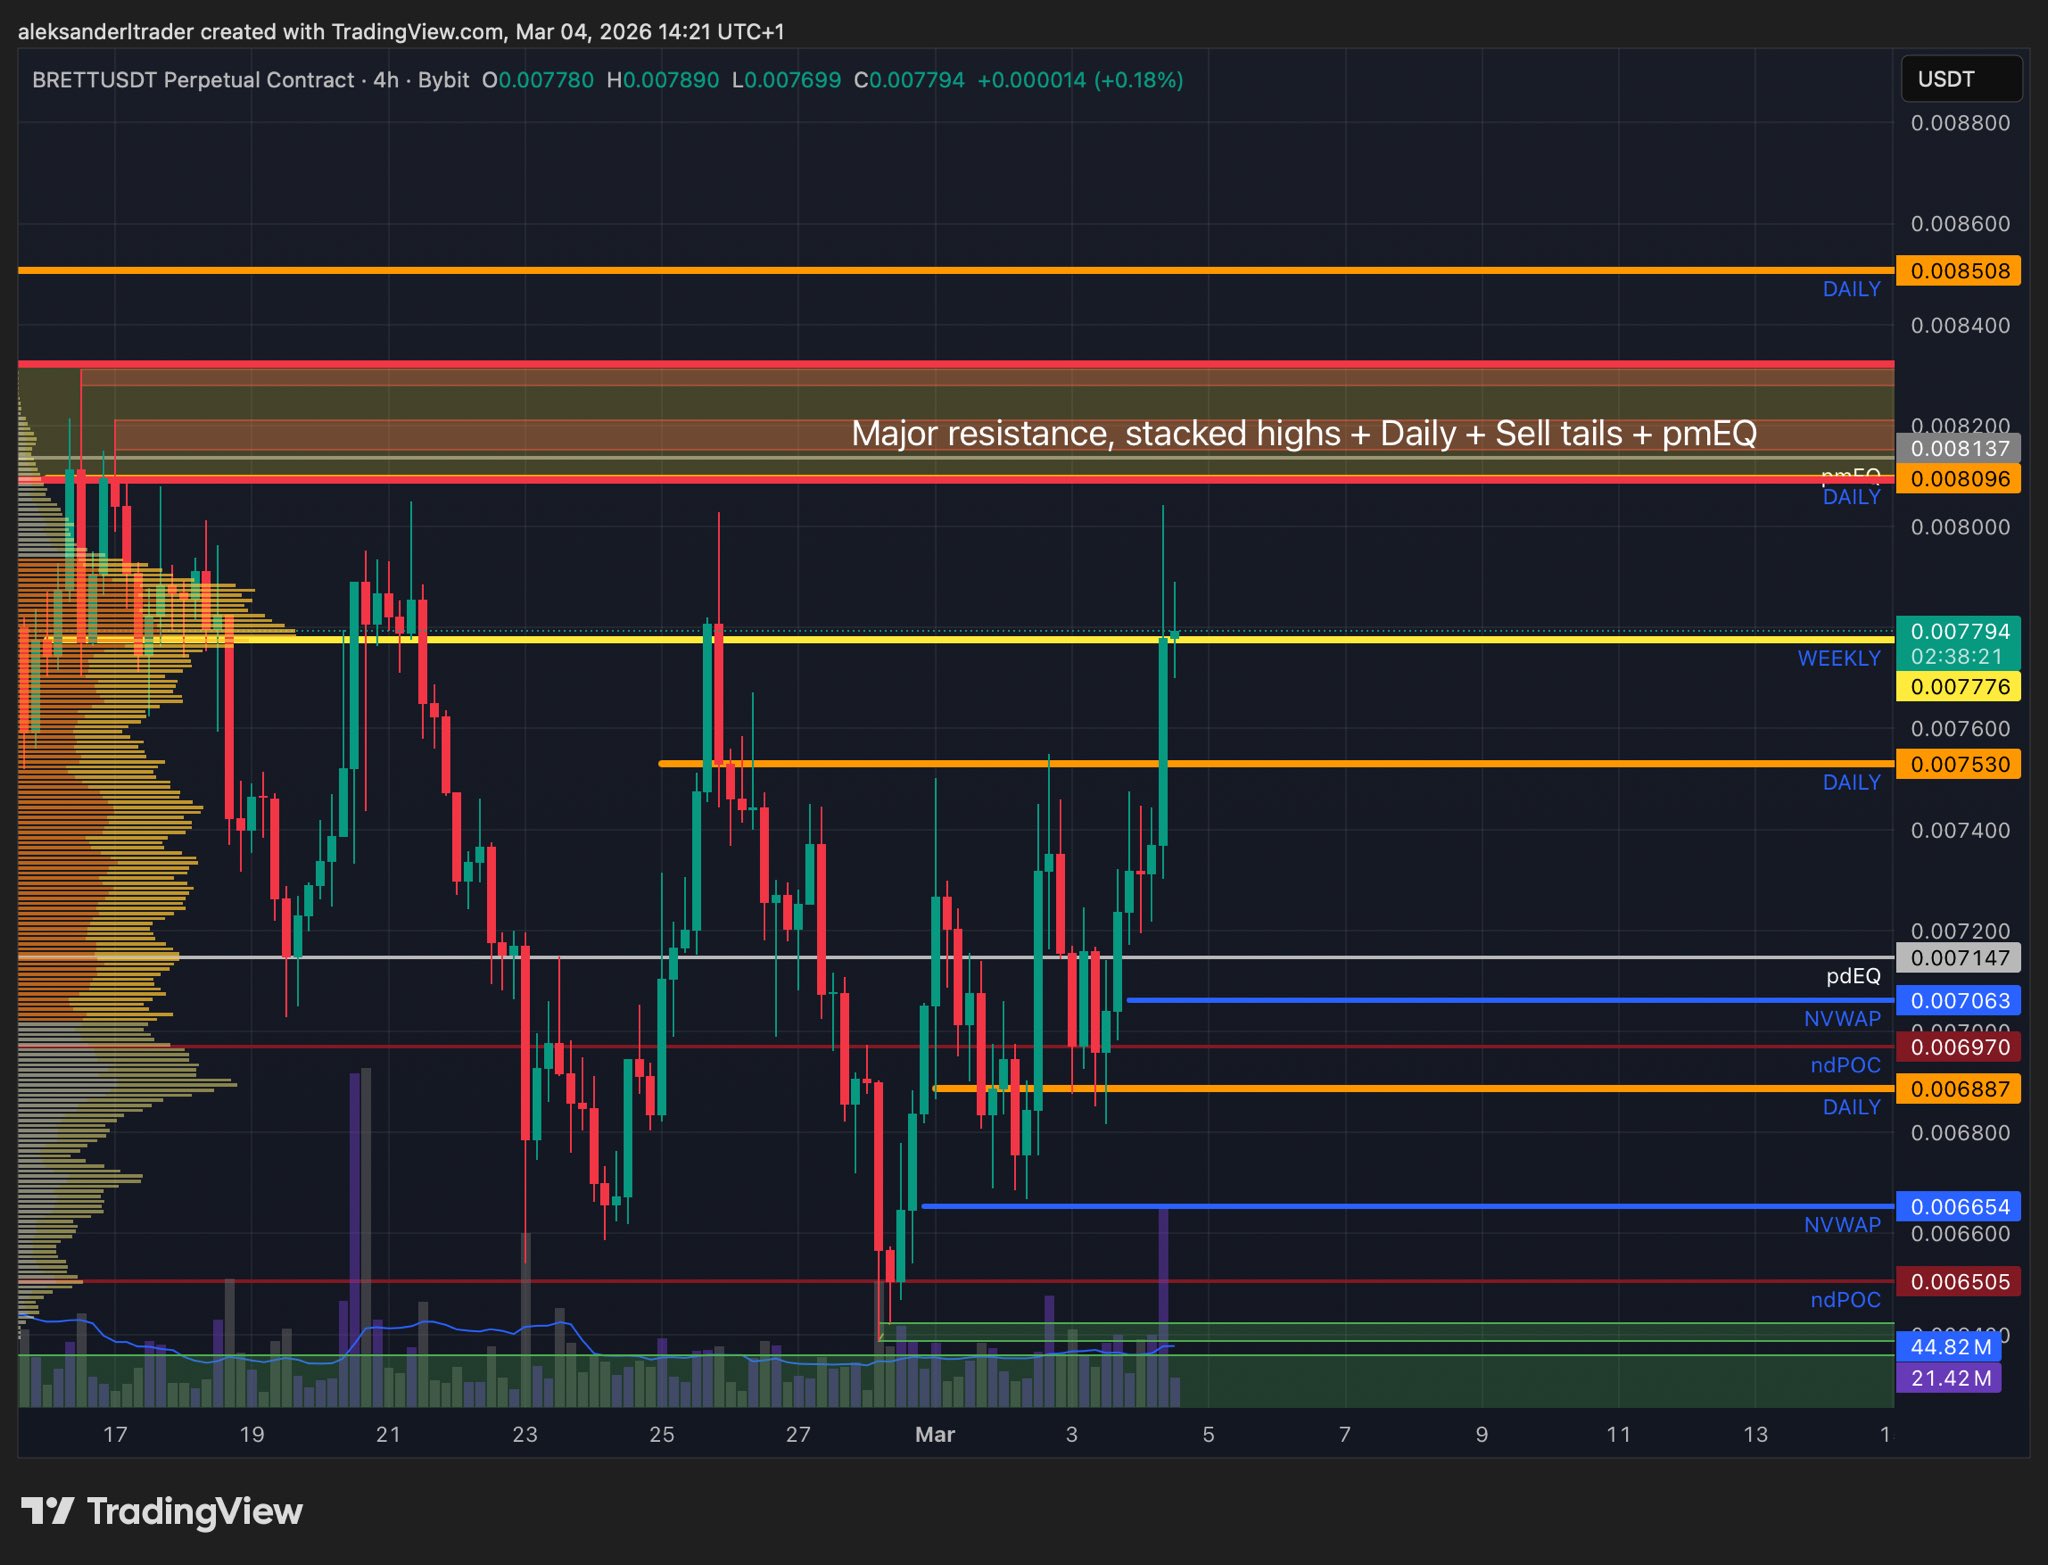Select the orange 0.007530 daily level label
The width and height of the screenshot is (2048, 1565).
pos(1959,764)
